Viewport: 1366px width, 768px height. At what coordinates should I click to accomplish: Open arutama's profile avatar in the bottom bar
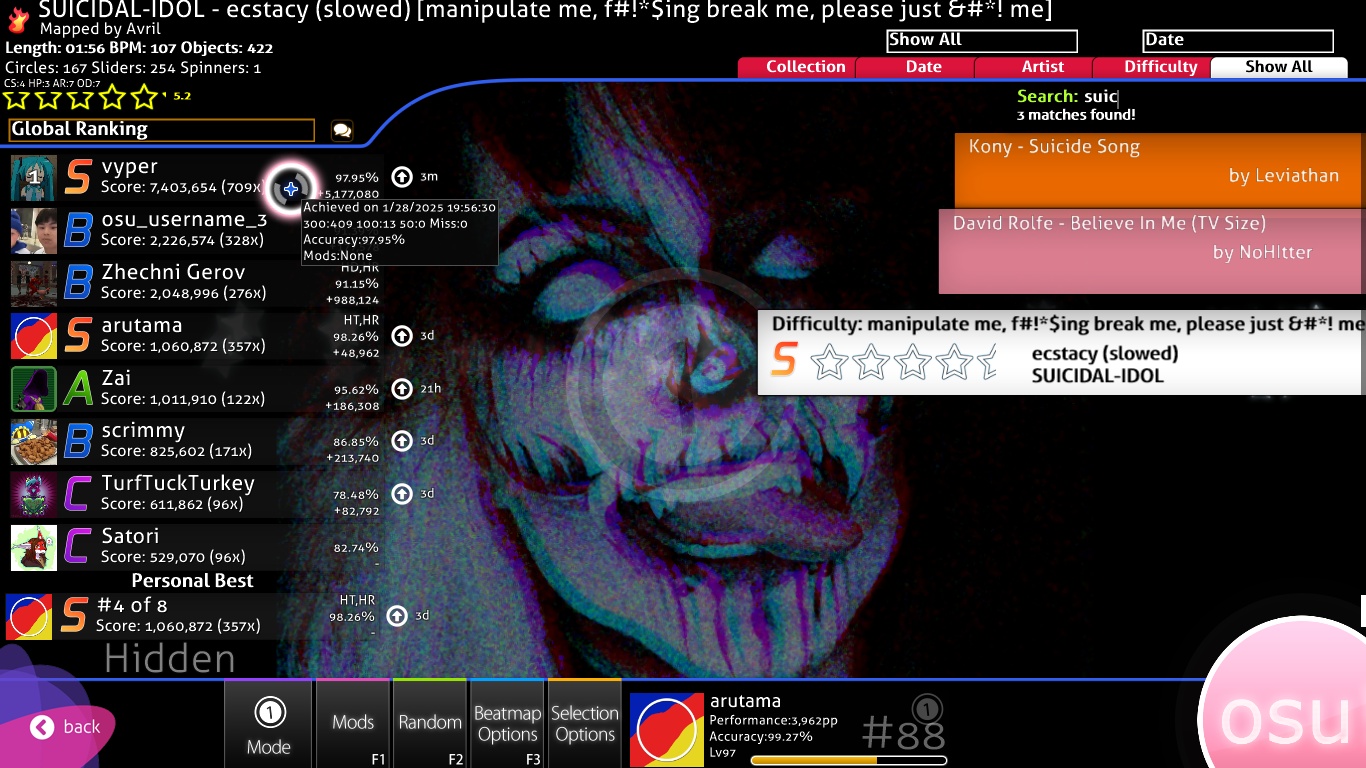click(667, 729)
